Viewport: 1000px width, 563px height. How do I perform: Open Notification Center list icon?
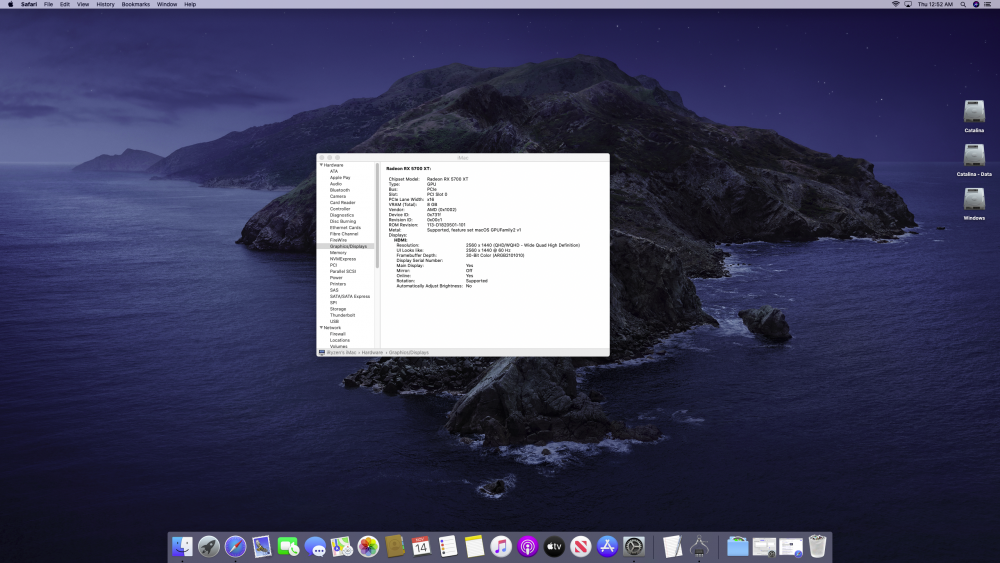coord(988,4)
